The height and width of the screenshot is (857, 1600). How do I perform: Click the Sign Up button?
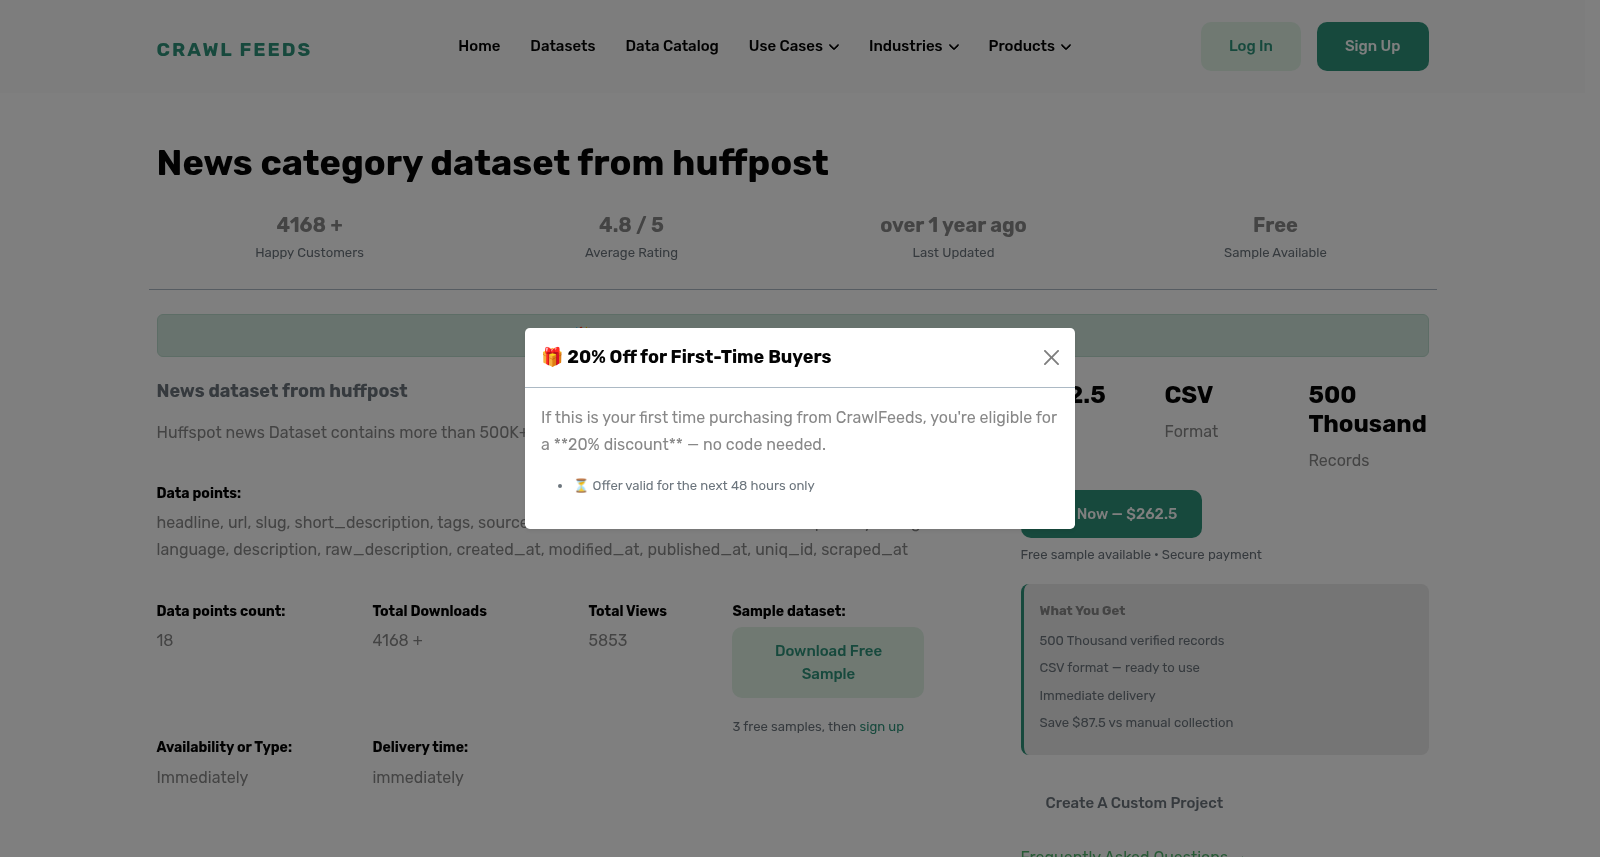click(1372, 46)
